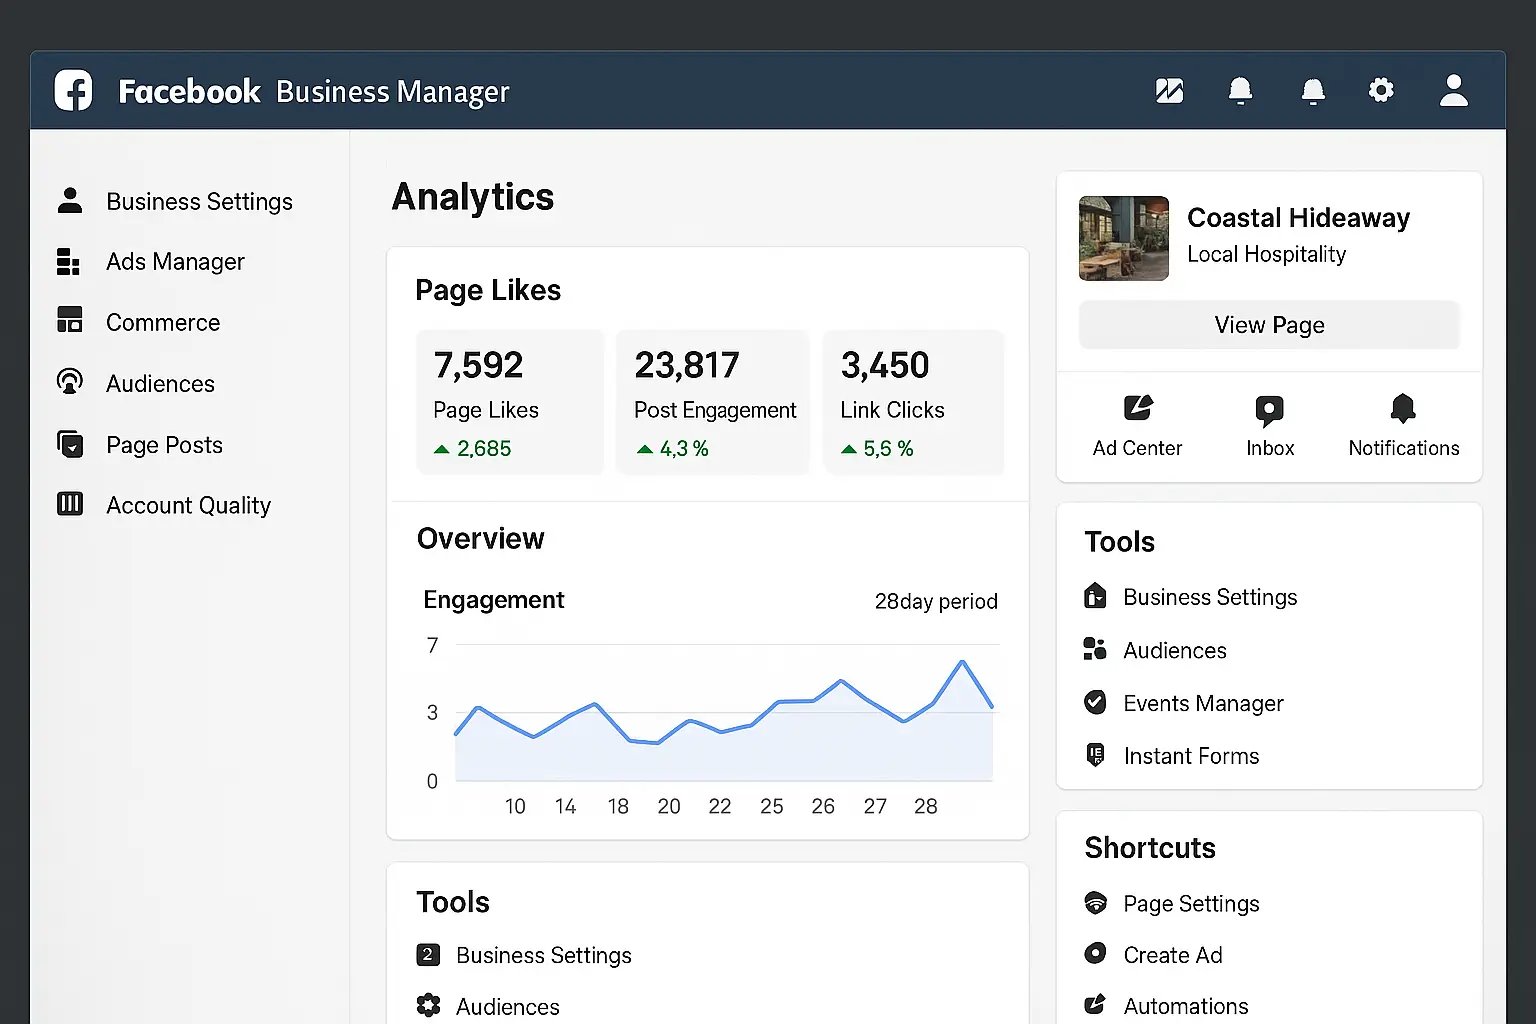Click the Coastal Hideaway page name
This screenshot has width=1536, height=1024.
click(1298, 218)
